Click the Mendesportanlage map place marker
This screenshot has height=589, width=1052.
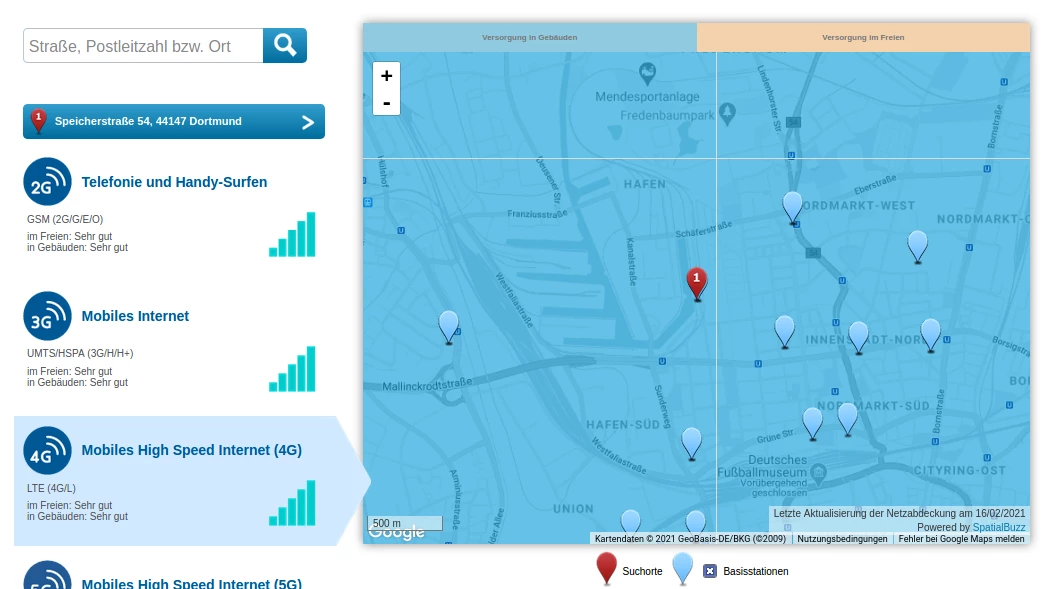coord(647,73)
